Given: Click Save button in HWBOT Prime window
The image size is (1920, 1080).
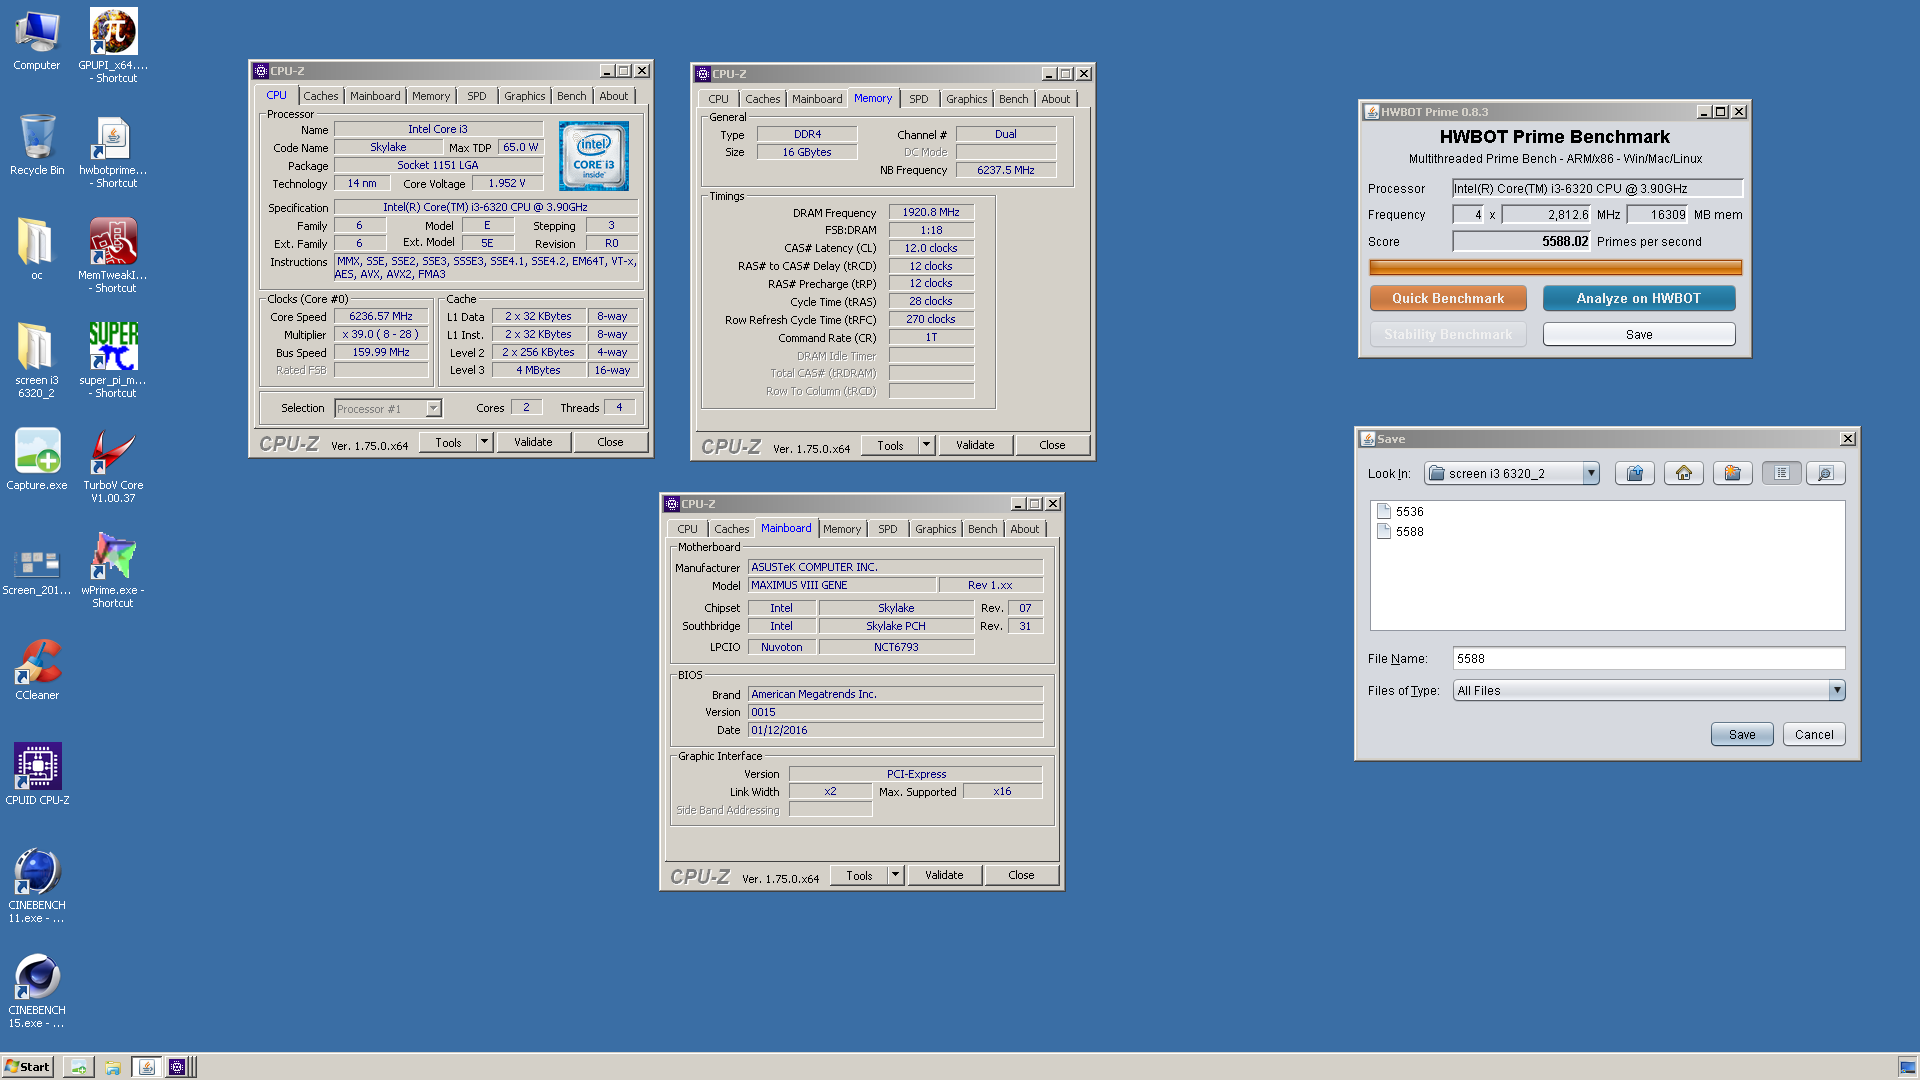Looking at the screenshot, I should [x=1638, y=334].
